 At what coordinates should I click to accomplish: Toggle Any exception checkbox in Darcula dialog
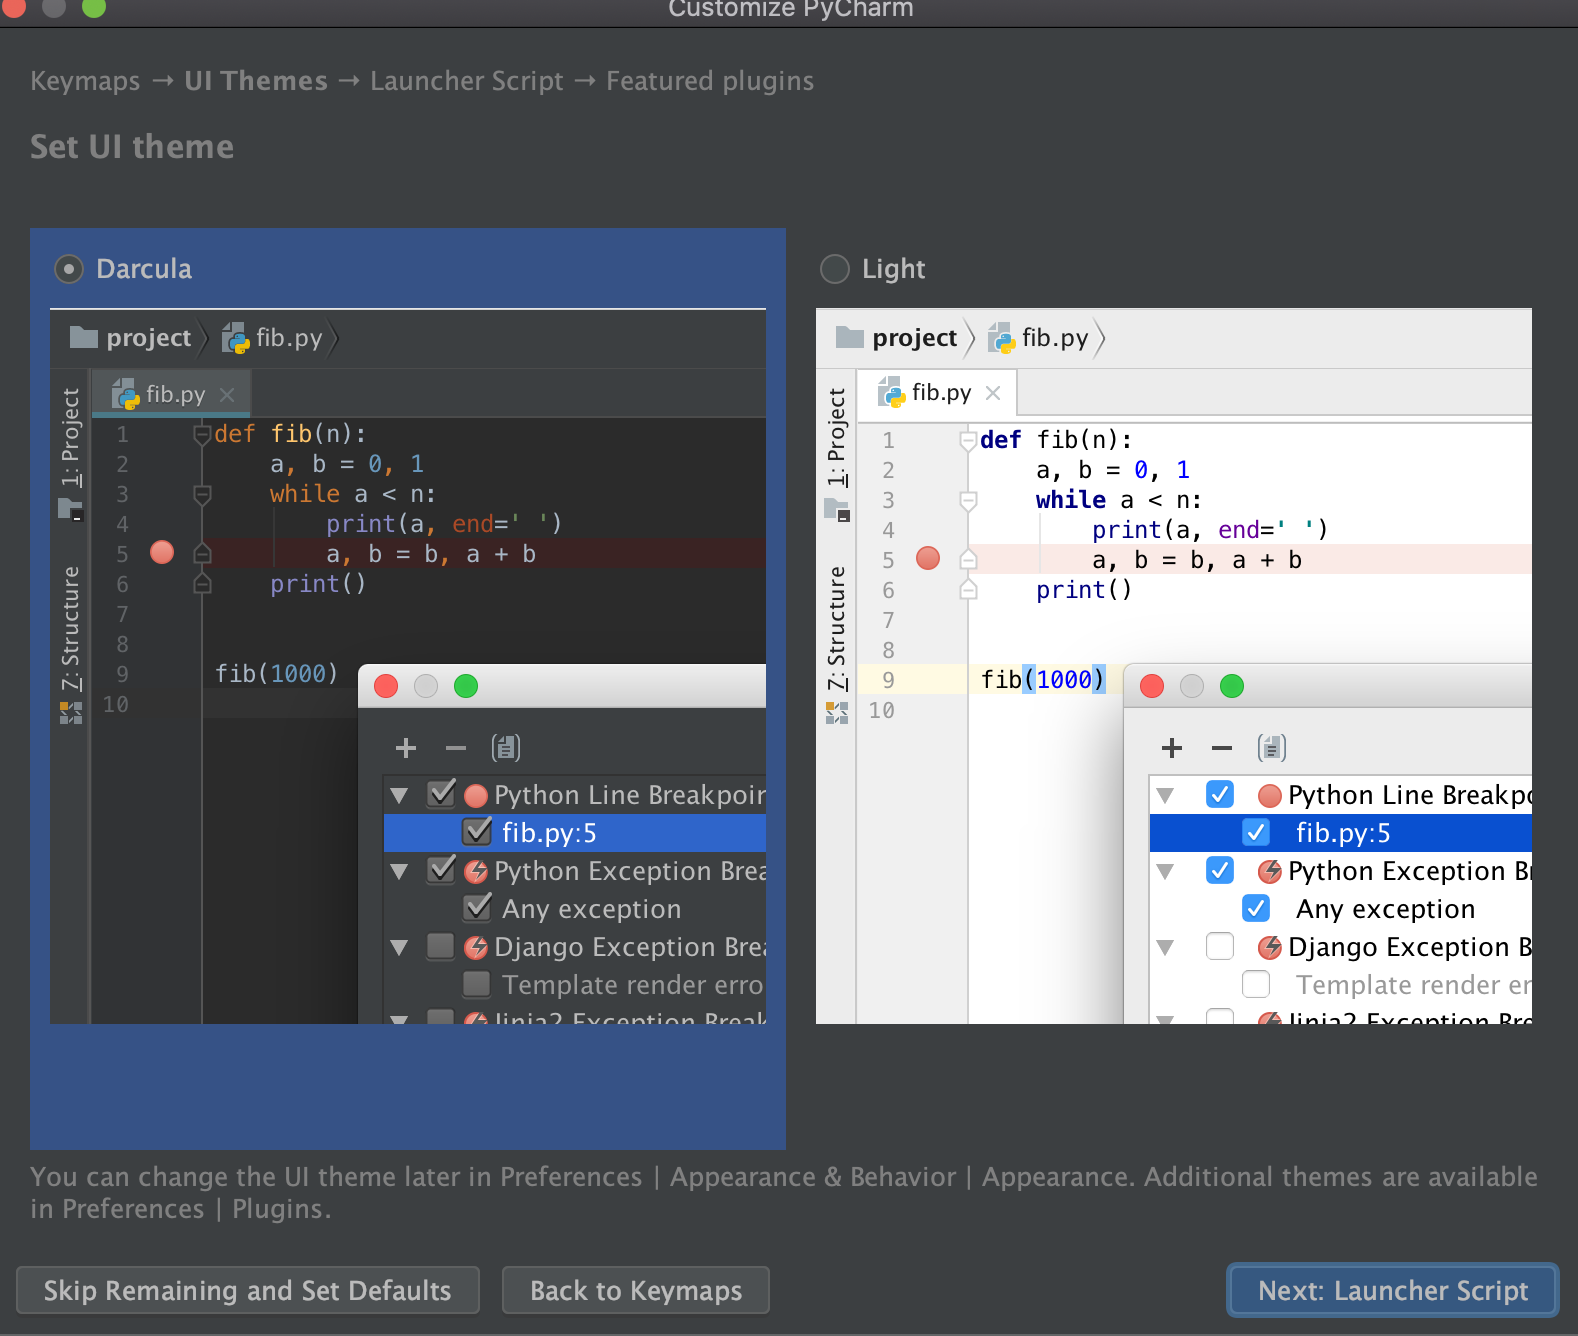click(477, 907)
